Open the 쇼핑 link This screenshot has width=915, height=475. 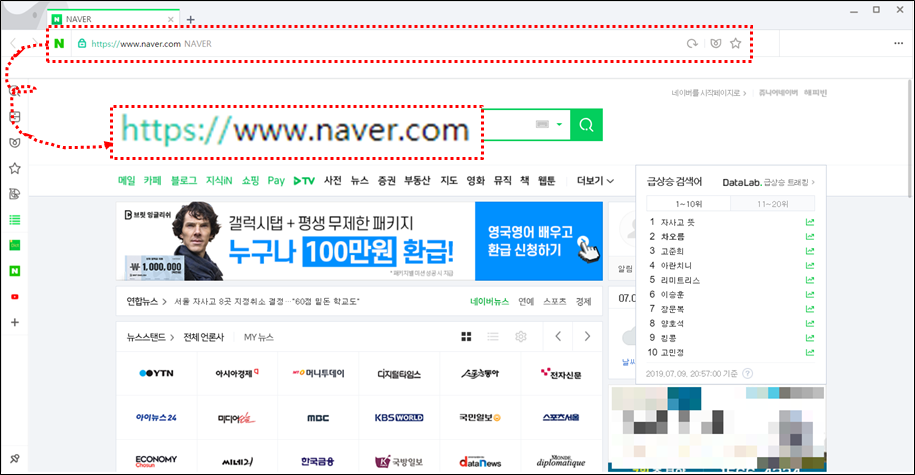click(250, 181)
